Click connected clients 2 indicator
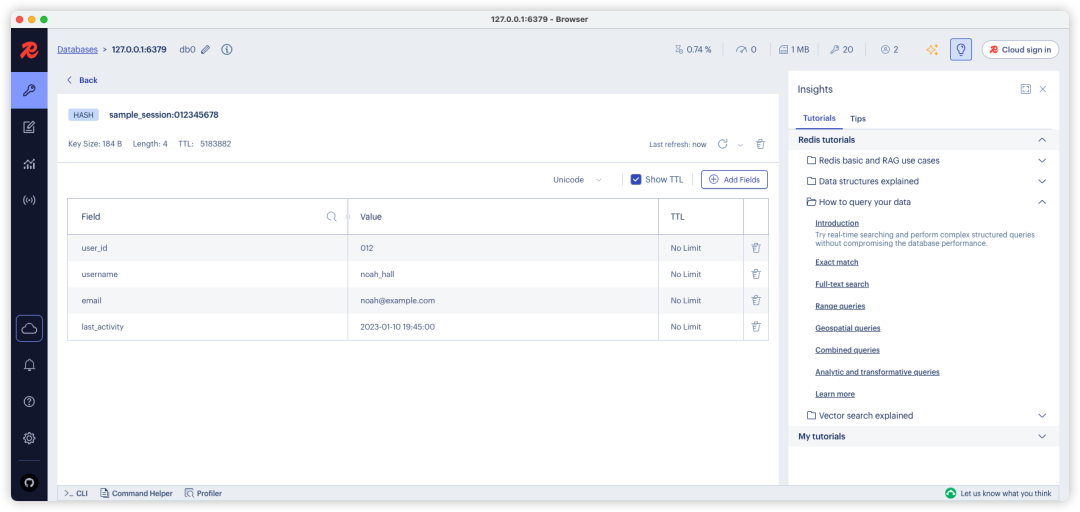The width and height of the screenshot is (1080, 512). tap(889, 50)
